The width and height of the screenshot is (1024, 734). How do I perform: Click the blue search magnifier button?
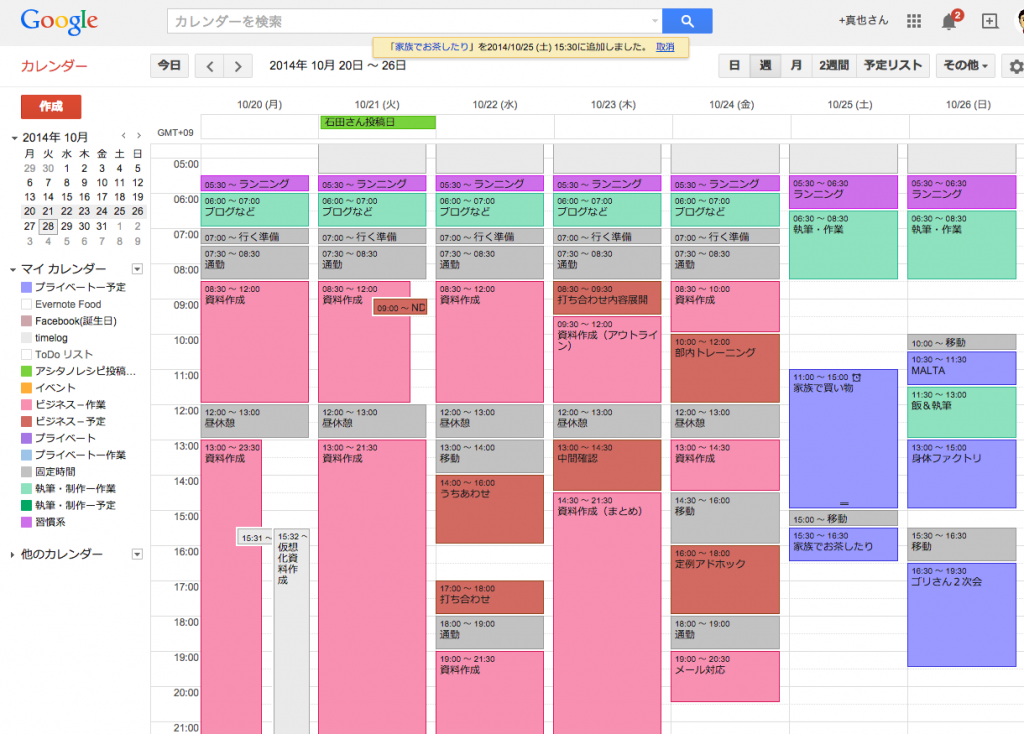(686, 21)
